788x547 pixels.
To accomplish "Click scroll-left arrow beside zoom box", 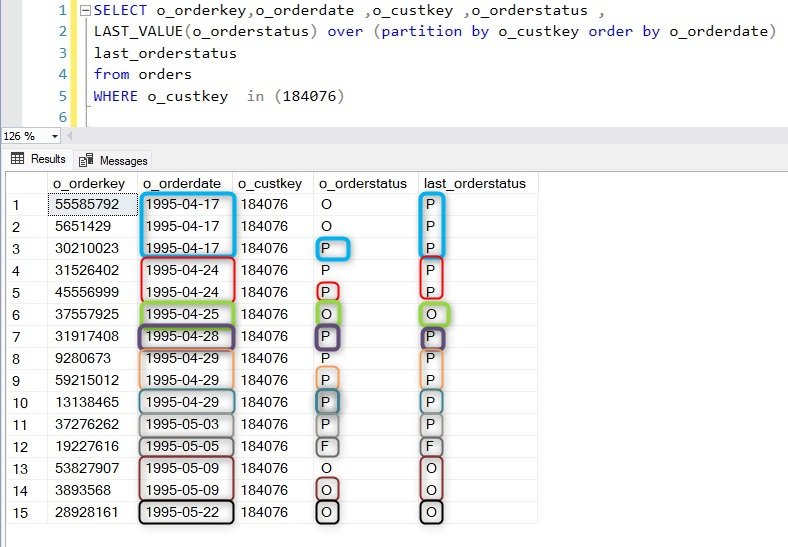I will click(69, 136).
